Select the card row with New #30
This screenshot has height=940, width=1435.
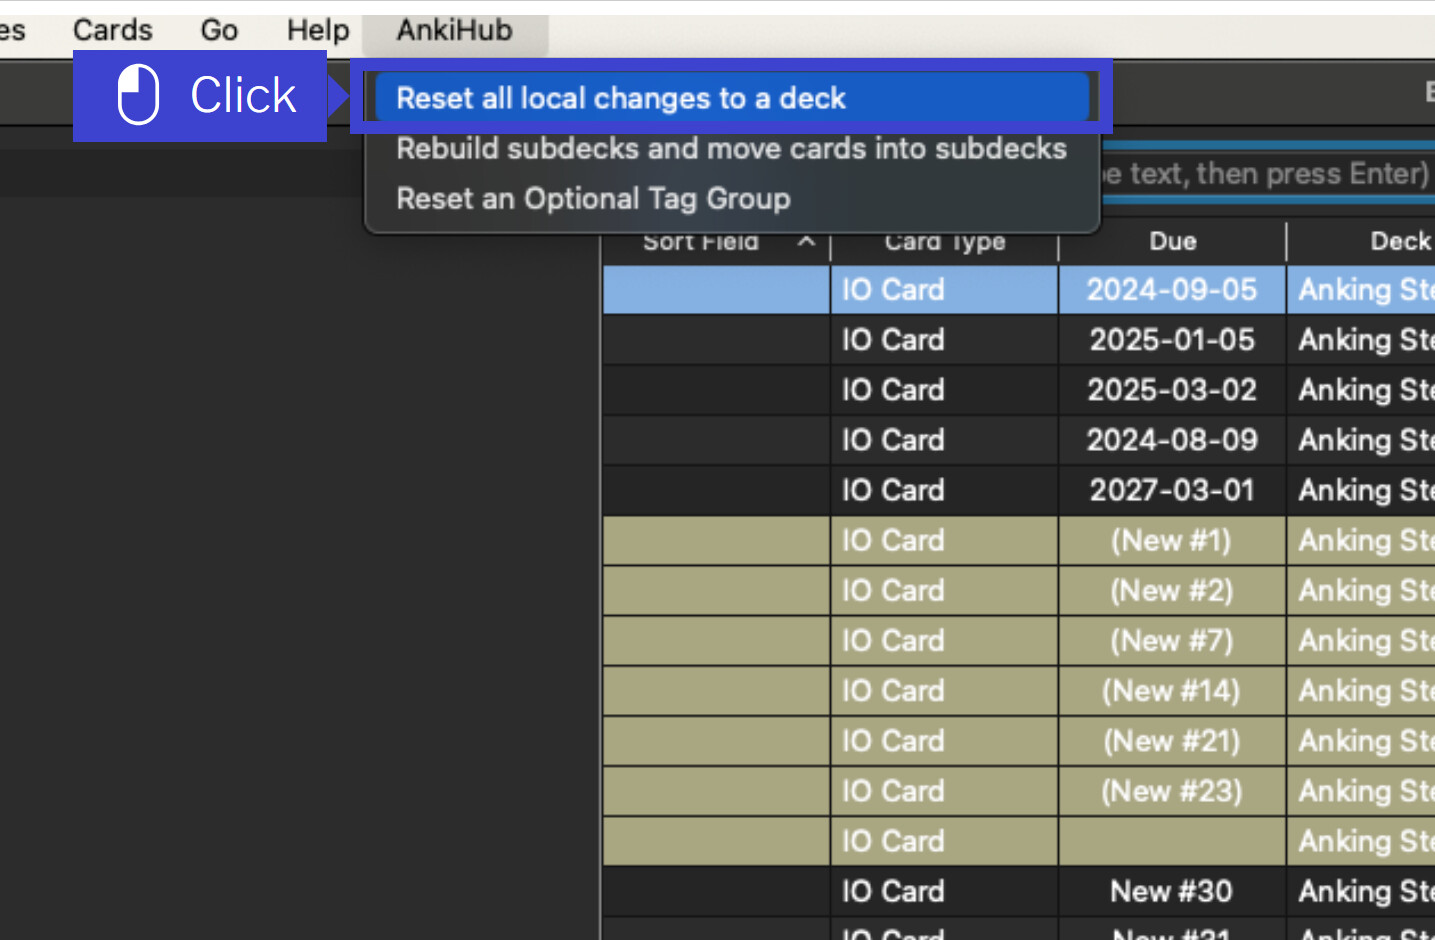(1171, 891)
